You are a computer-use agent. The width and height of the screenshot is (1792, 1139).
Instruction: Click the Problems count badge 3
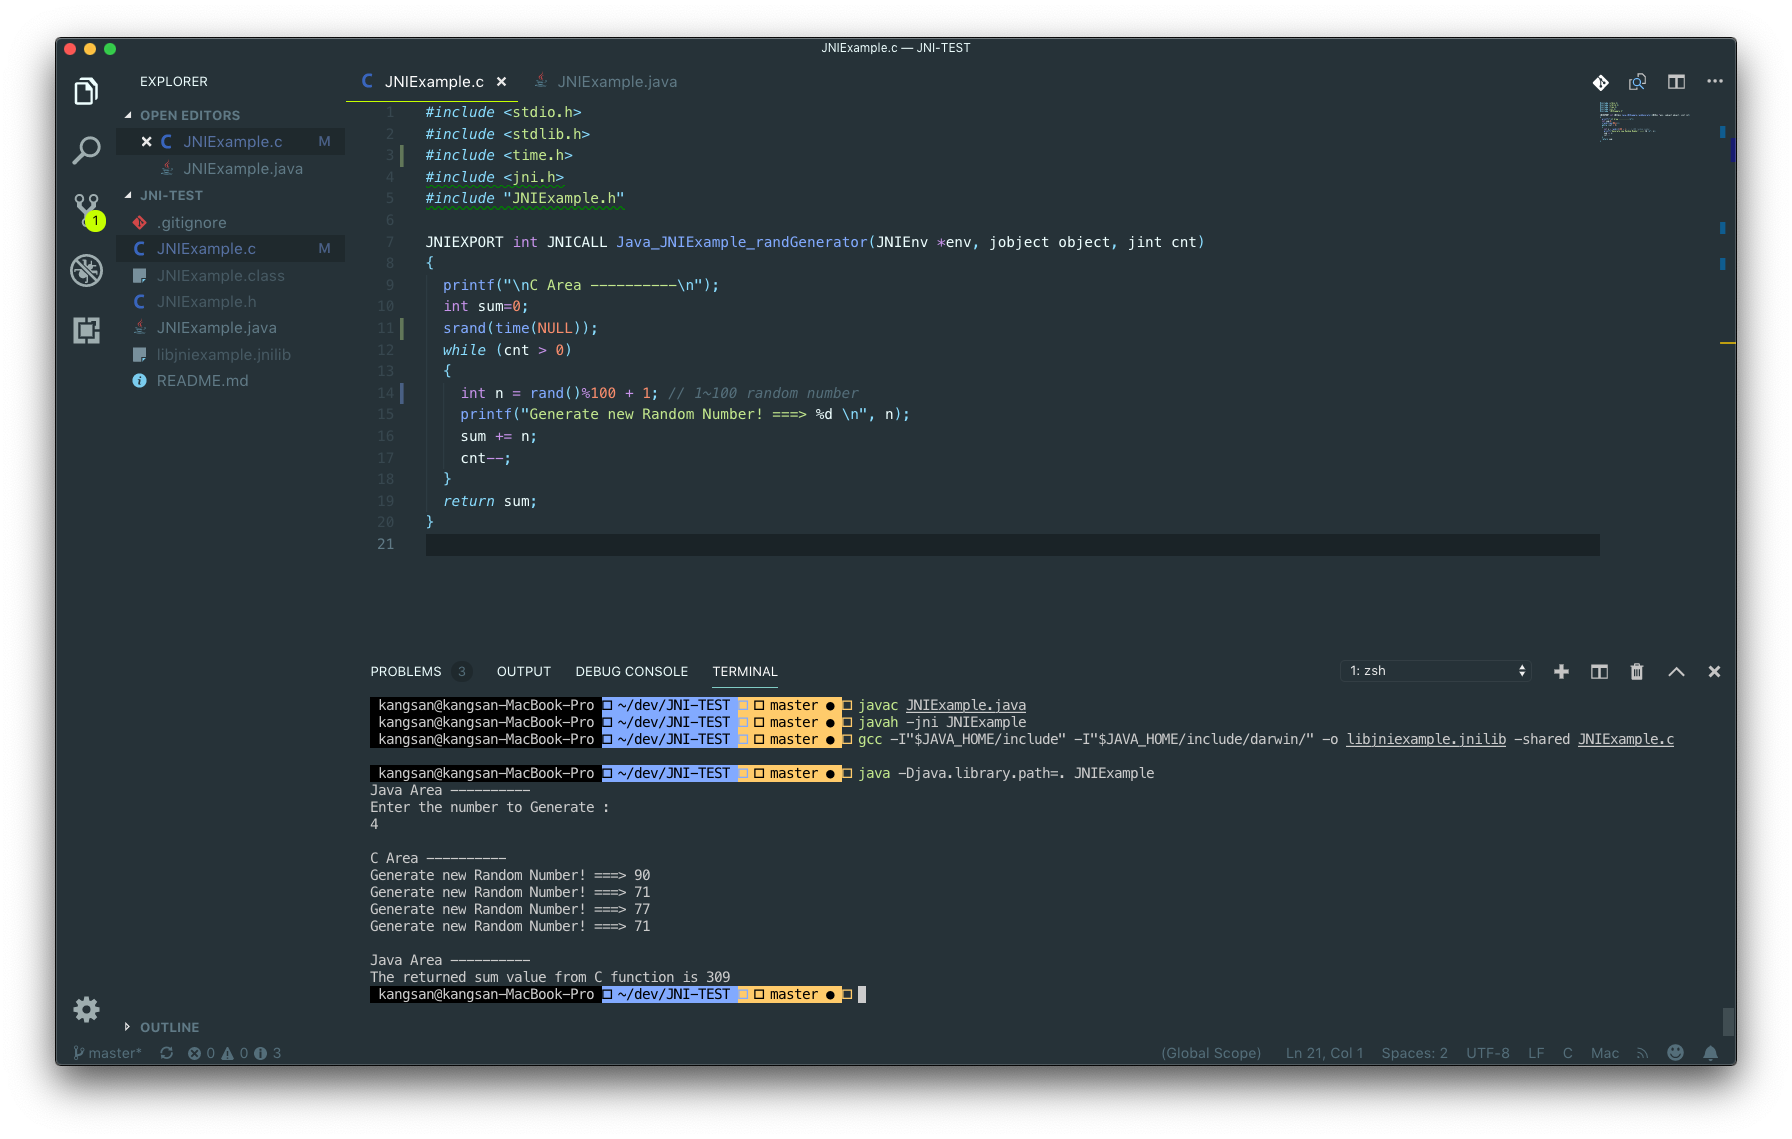(461, 672)
